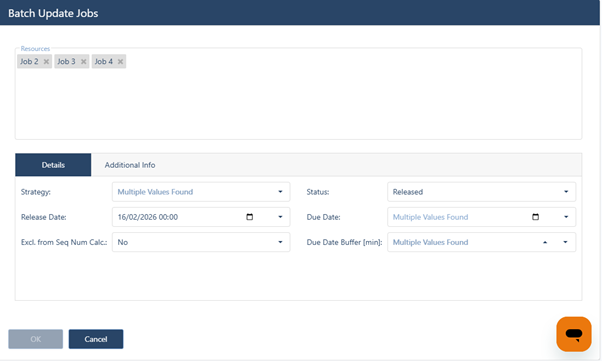The image size is (602, 361).
Task: Click the Release Date value 16/02/2026 00:00
Action: pyautogui.click(x=148, y=217)
